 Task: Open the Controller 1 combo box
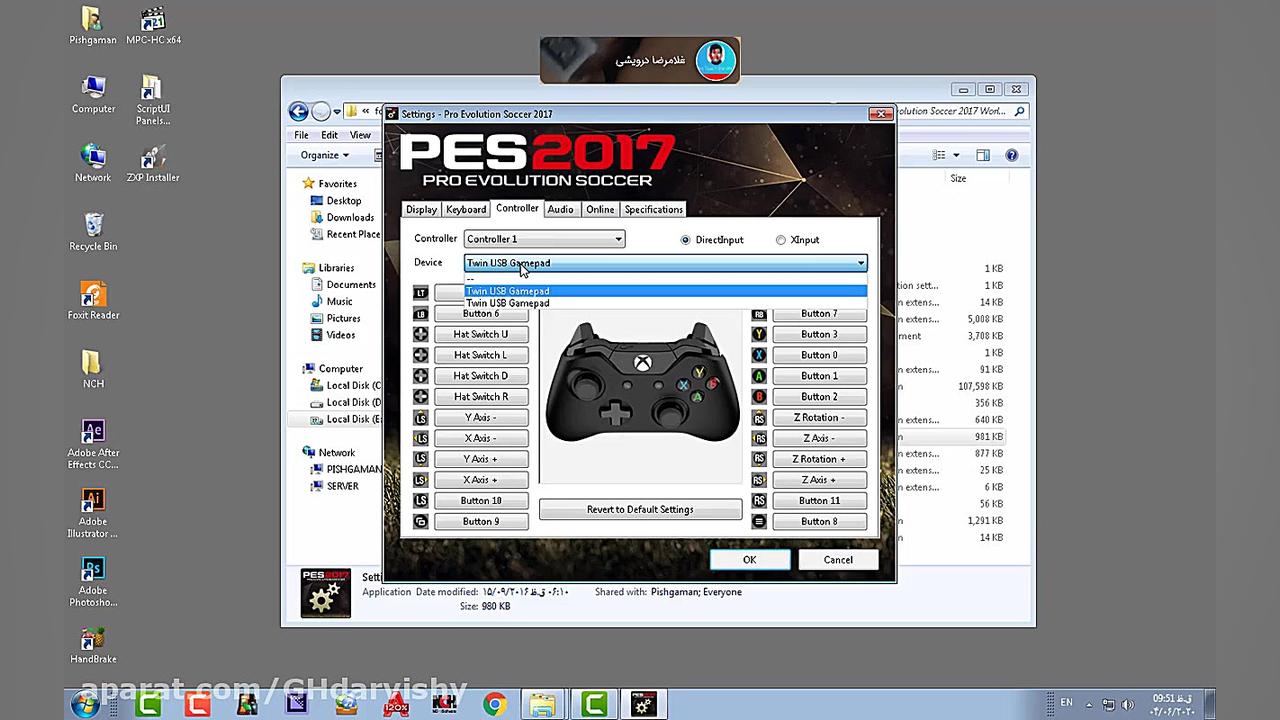[x=544, y=239]
